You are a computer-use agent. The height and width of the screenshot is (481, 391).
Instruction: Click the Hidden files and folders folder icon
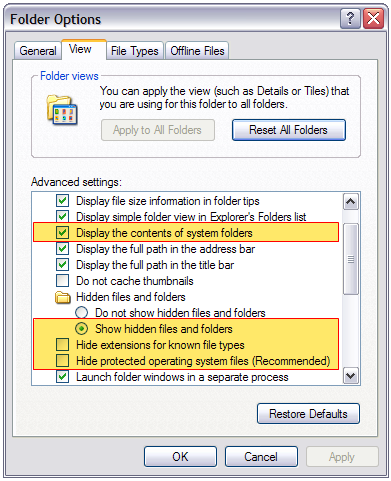(x=63, y=297)
